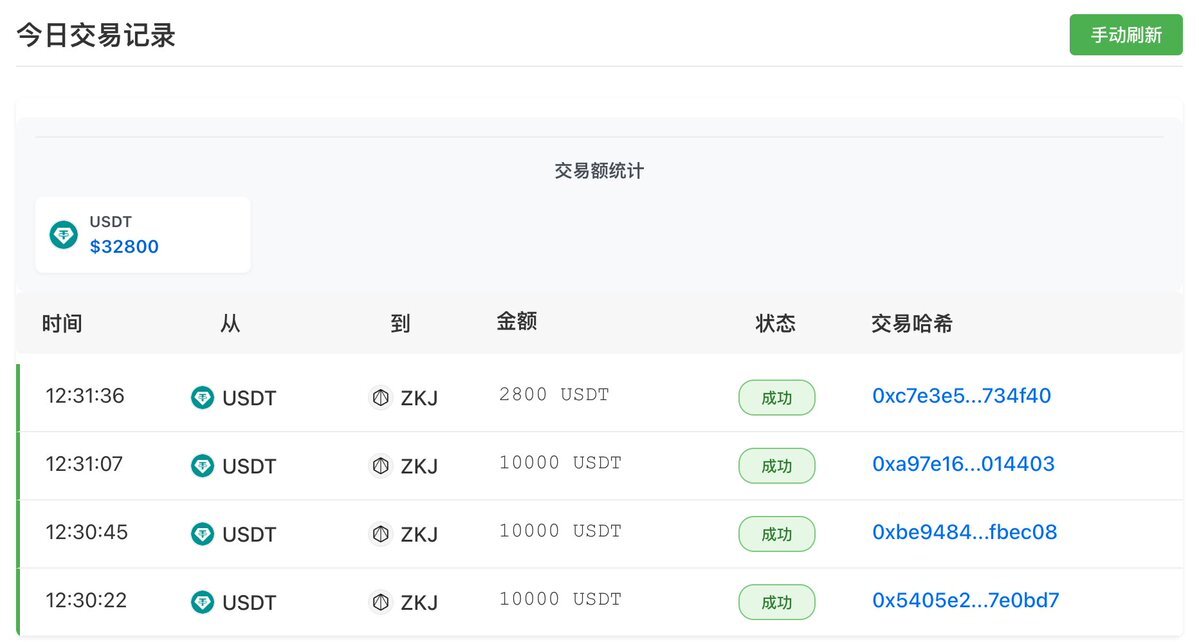Click the ZKJ label in the 12:30:22 row
The width and height of the screenshot is (1199, 642).
(x=419, y=602)
